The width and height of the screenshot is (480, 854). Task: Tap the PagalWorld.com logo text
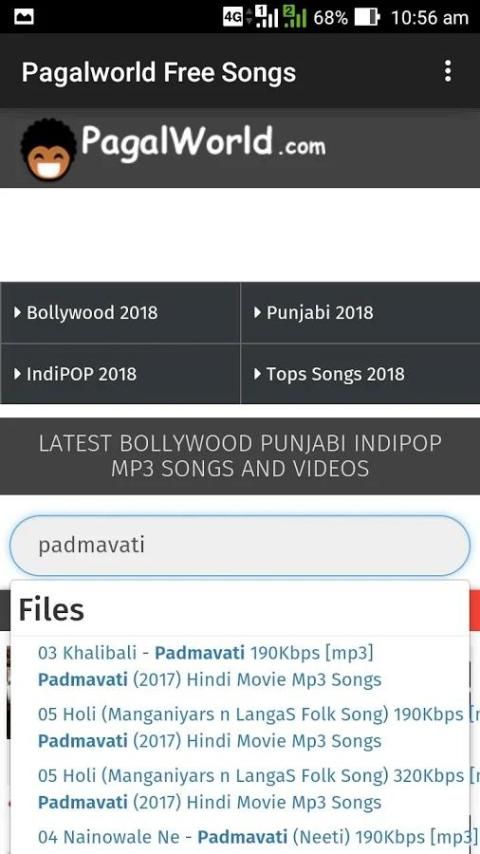(203, 143)
